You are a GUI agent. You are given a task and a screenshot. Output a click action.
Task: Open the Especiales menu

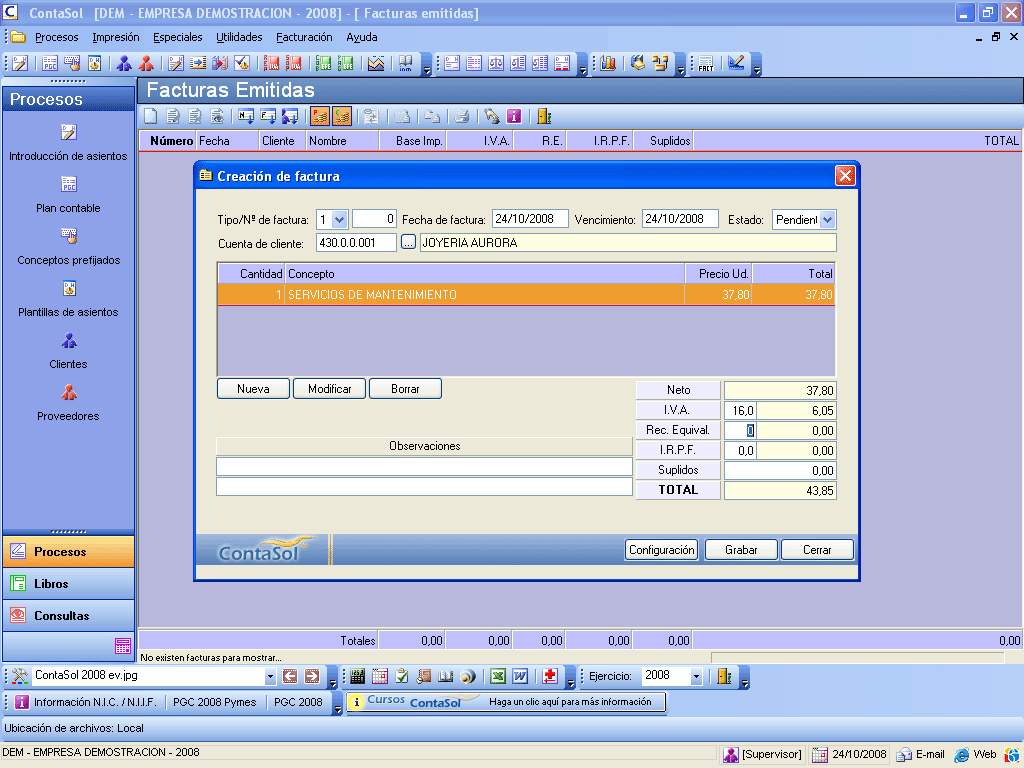click(x=178, y=37)
